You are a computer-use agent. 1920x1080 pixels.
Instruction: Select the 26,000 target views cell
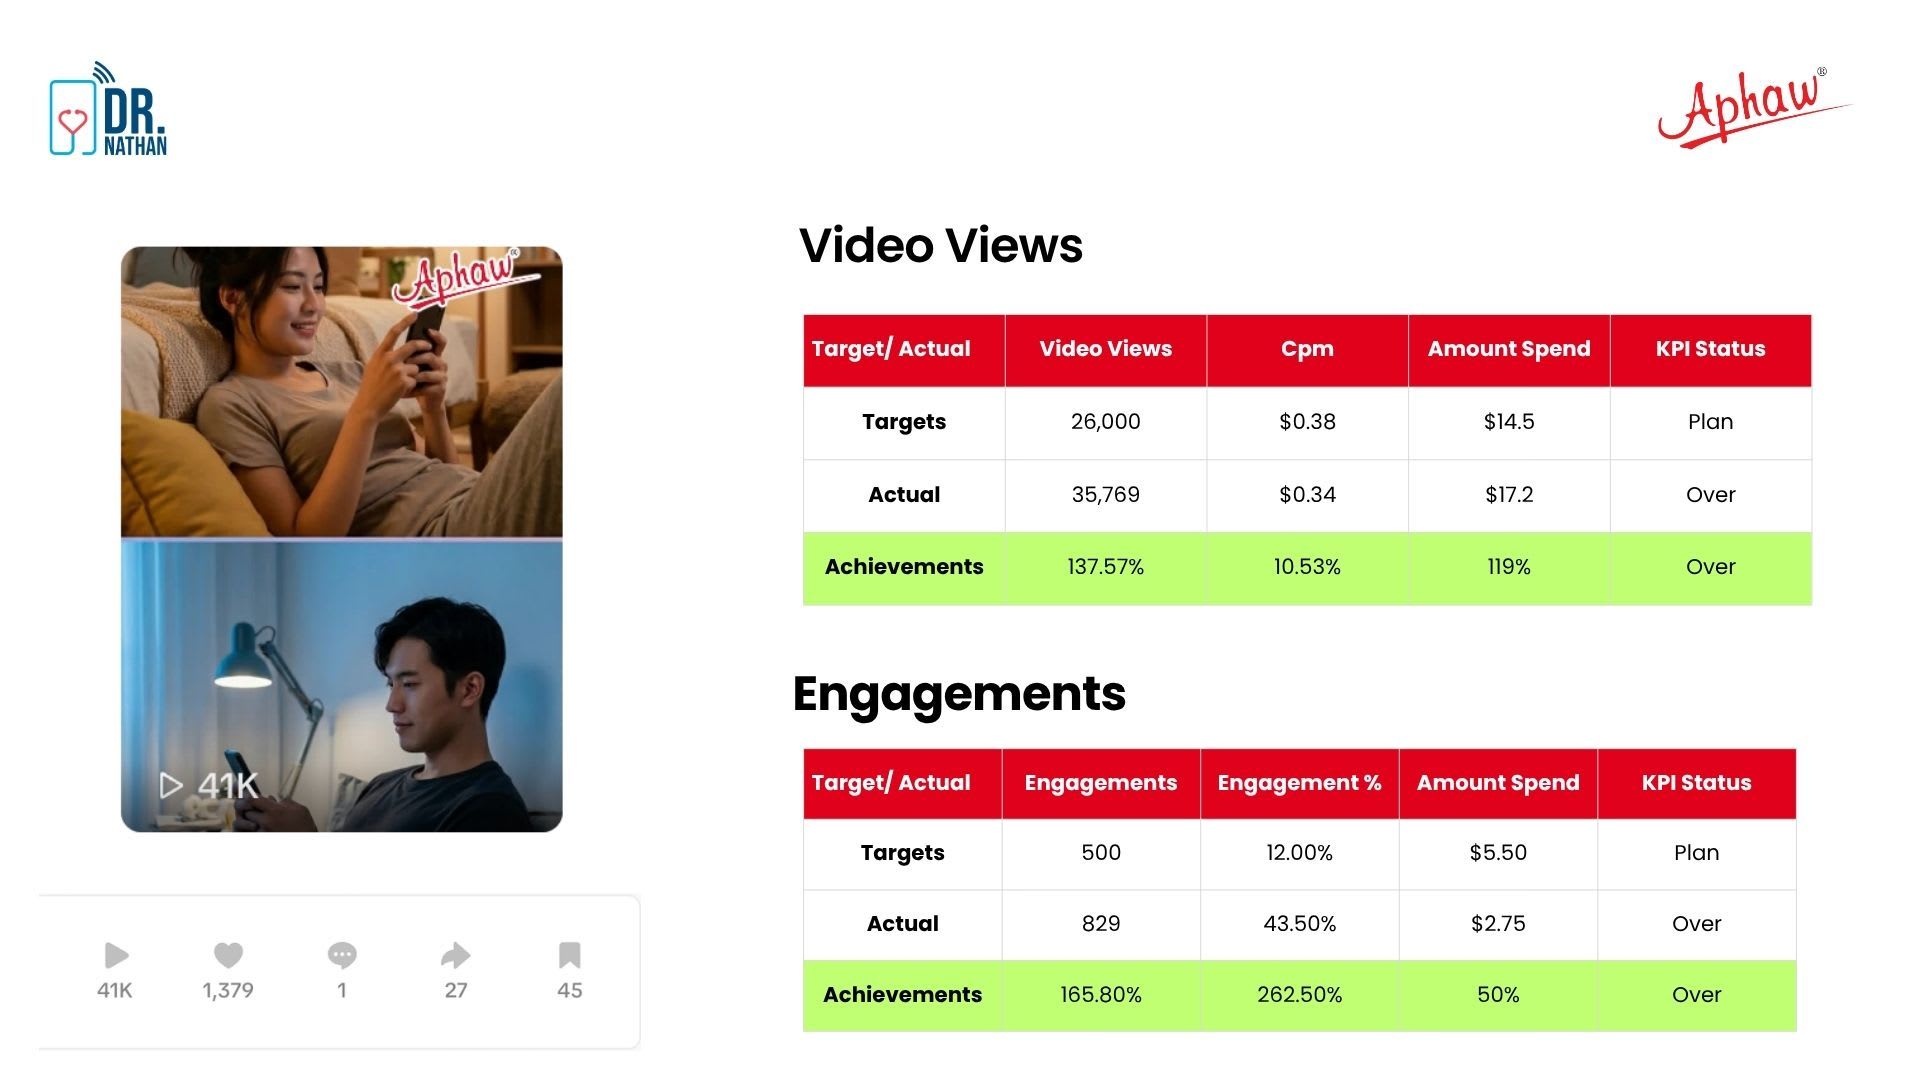point(1106,422)
